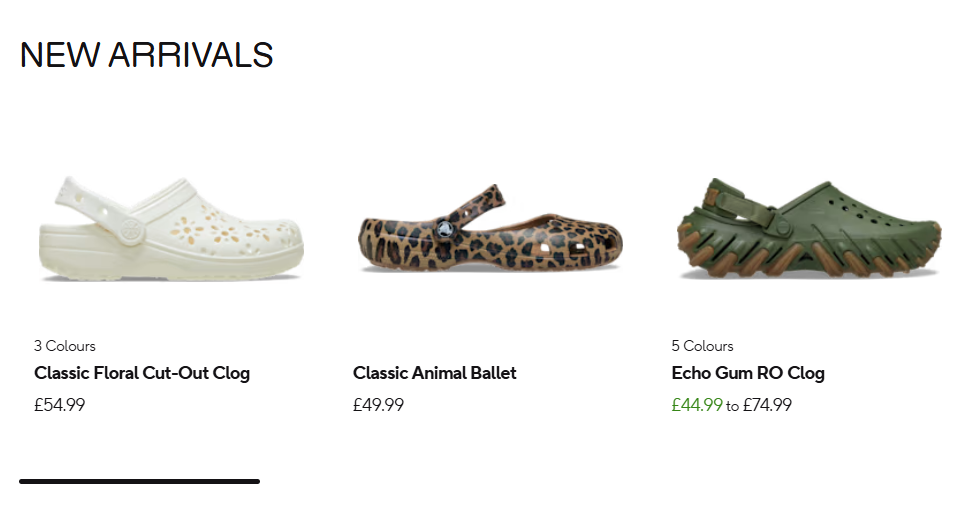The width and height of the screenshot is (962, 527).
Task: Click the £74.99 upper price
Action: coord(767,405)
